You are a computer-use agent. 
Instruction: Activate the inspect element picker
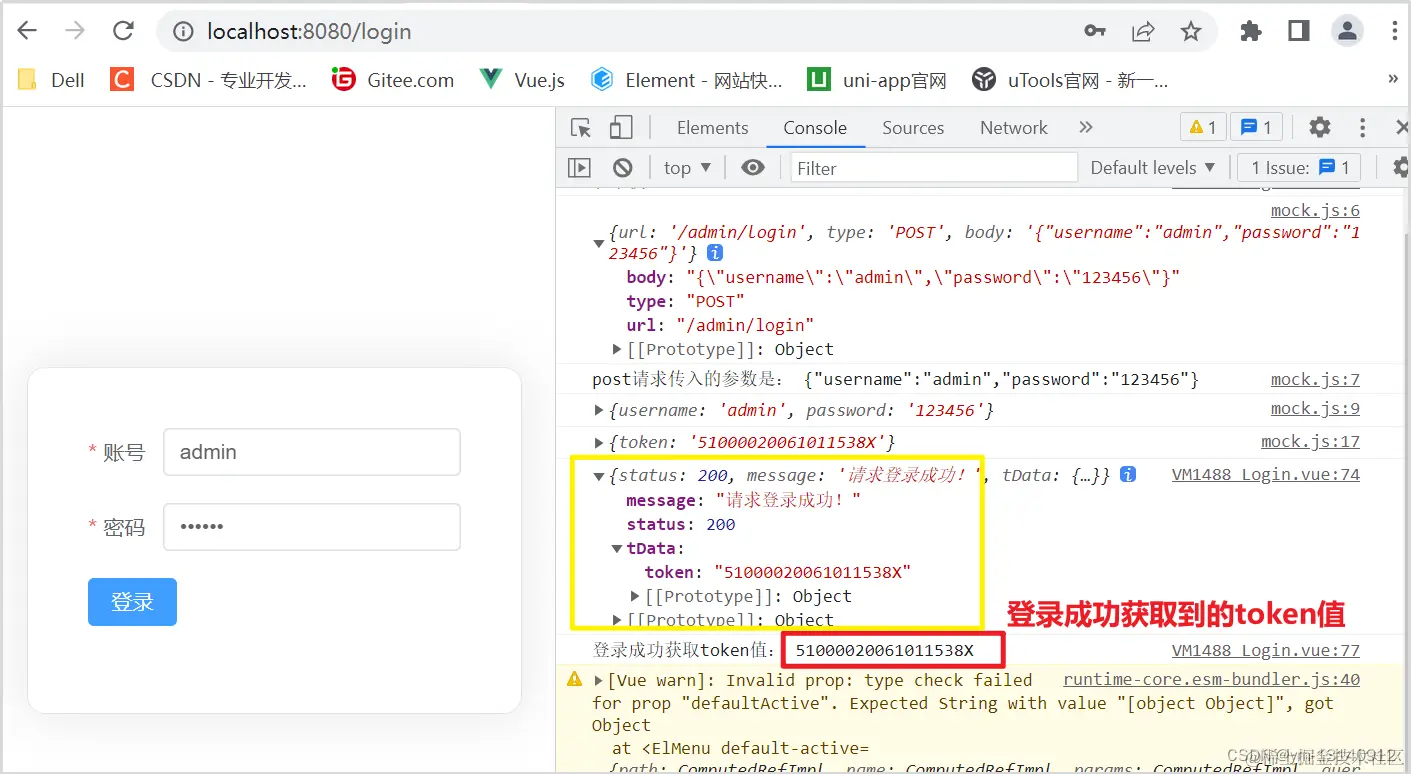click(581, 127)
